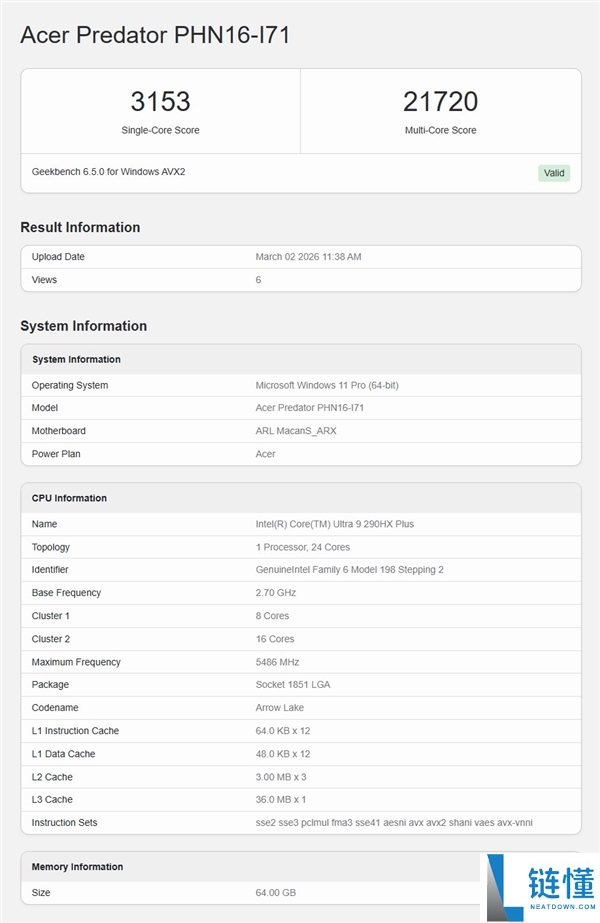Select GenuineIntel Family 6 Model 198 value
The height and width of the screenshot is (923, 600).
(350, 570)
